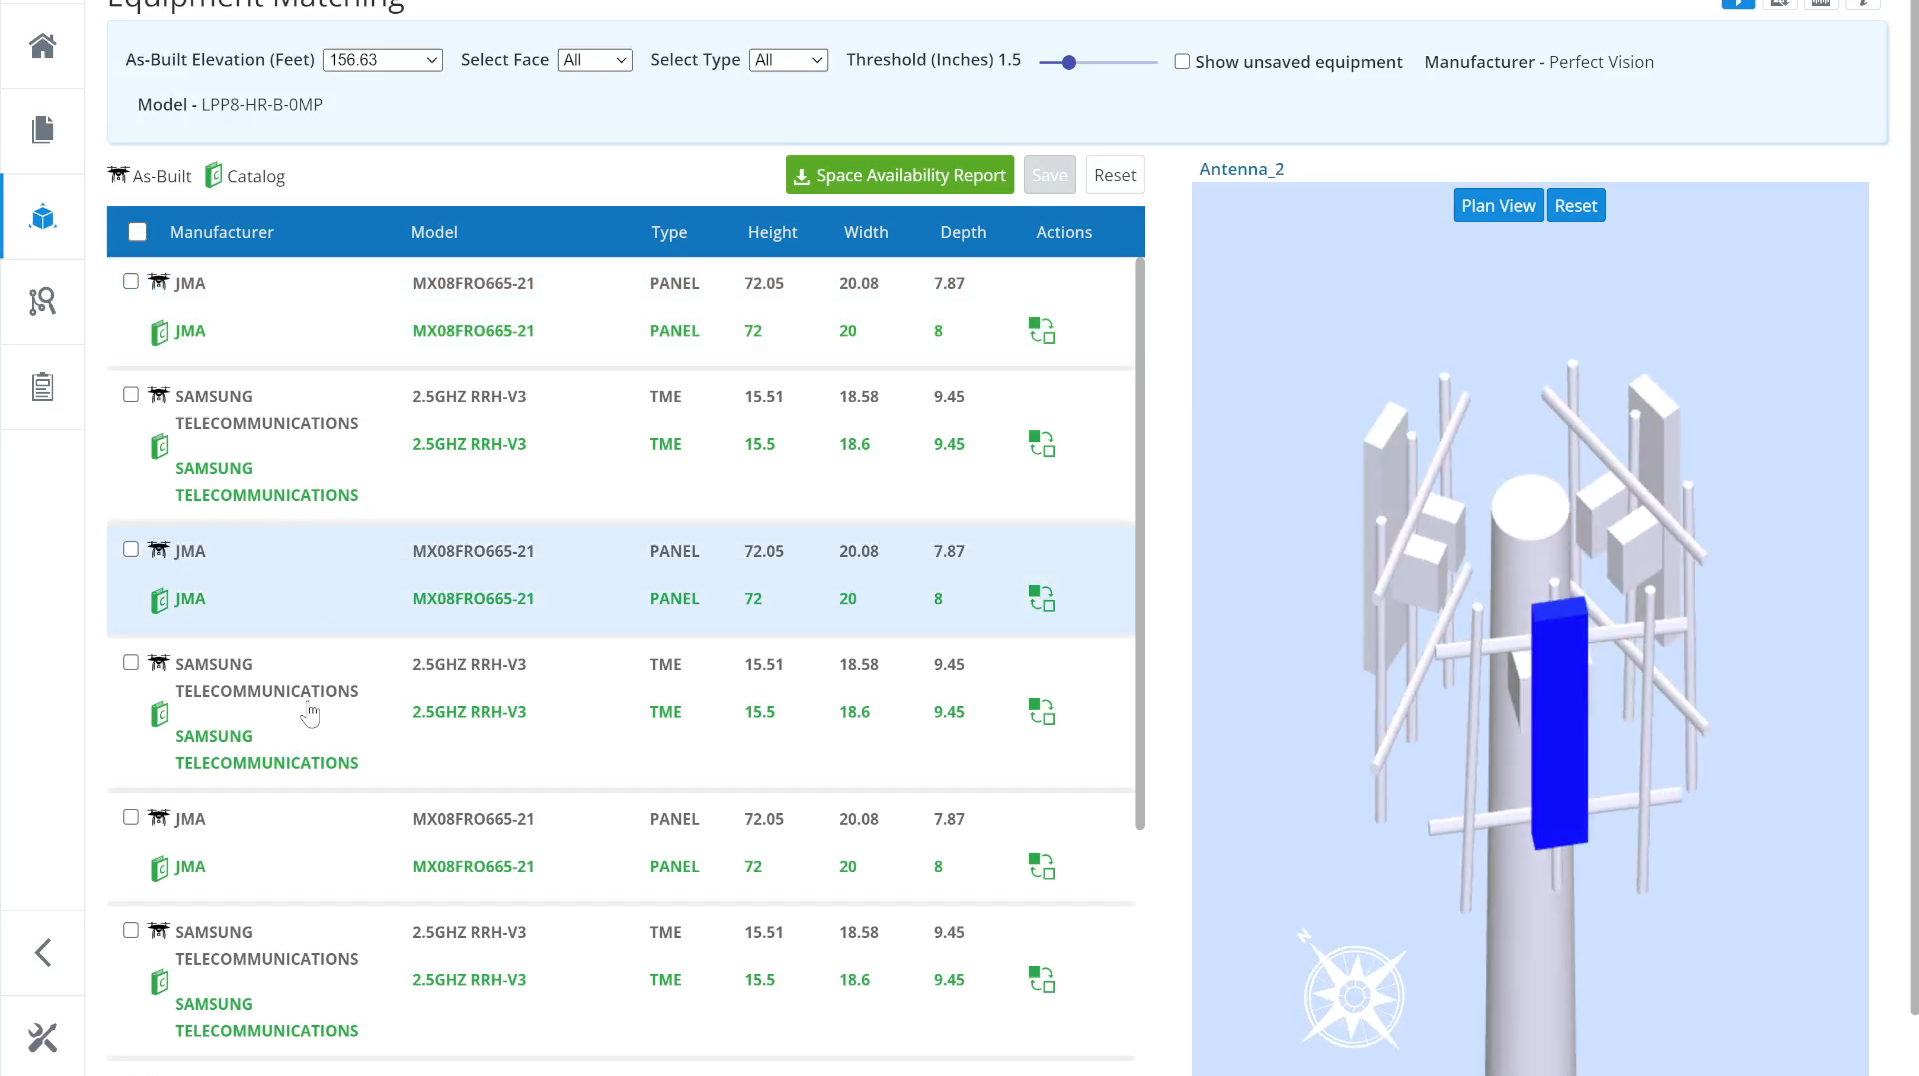This screenshot has width=1919, height=1076.
Task: Click swap action icon in first JMA row
Action: coord(1042,331)
